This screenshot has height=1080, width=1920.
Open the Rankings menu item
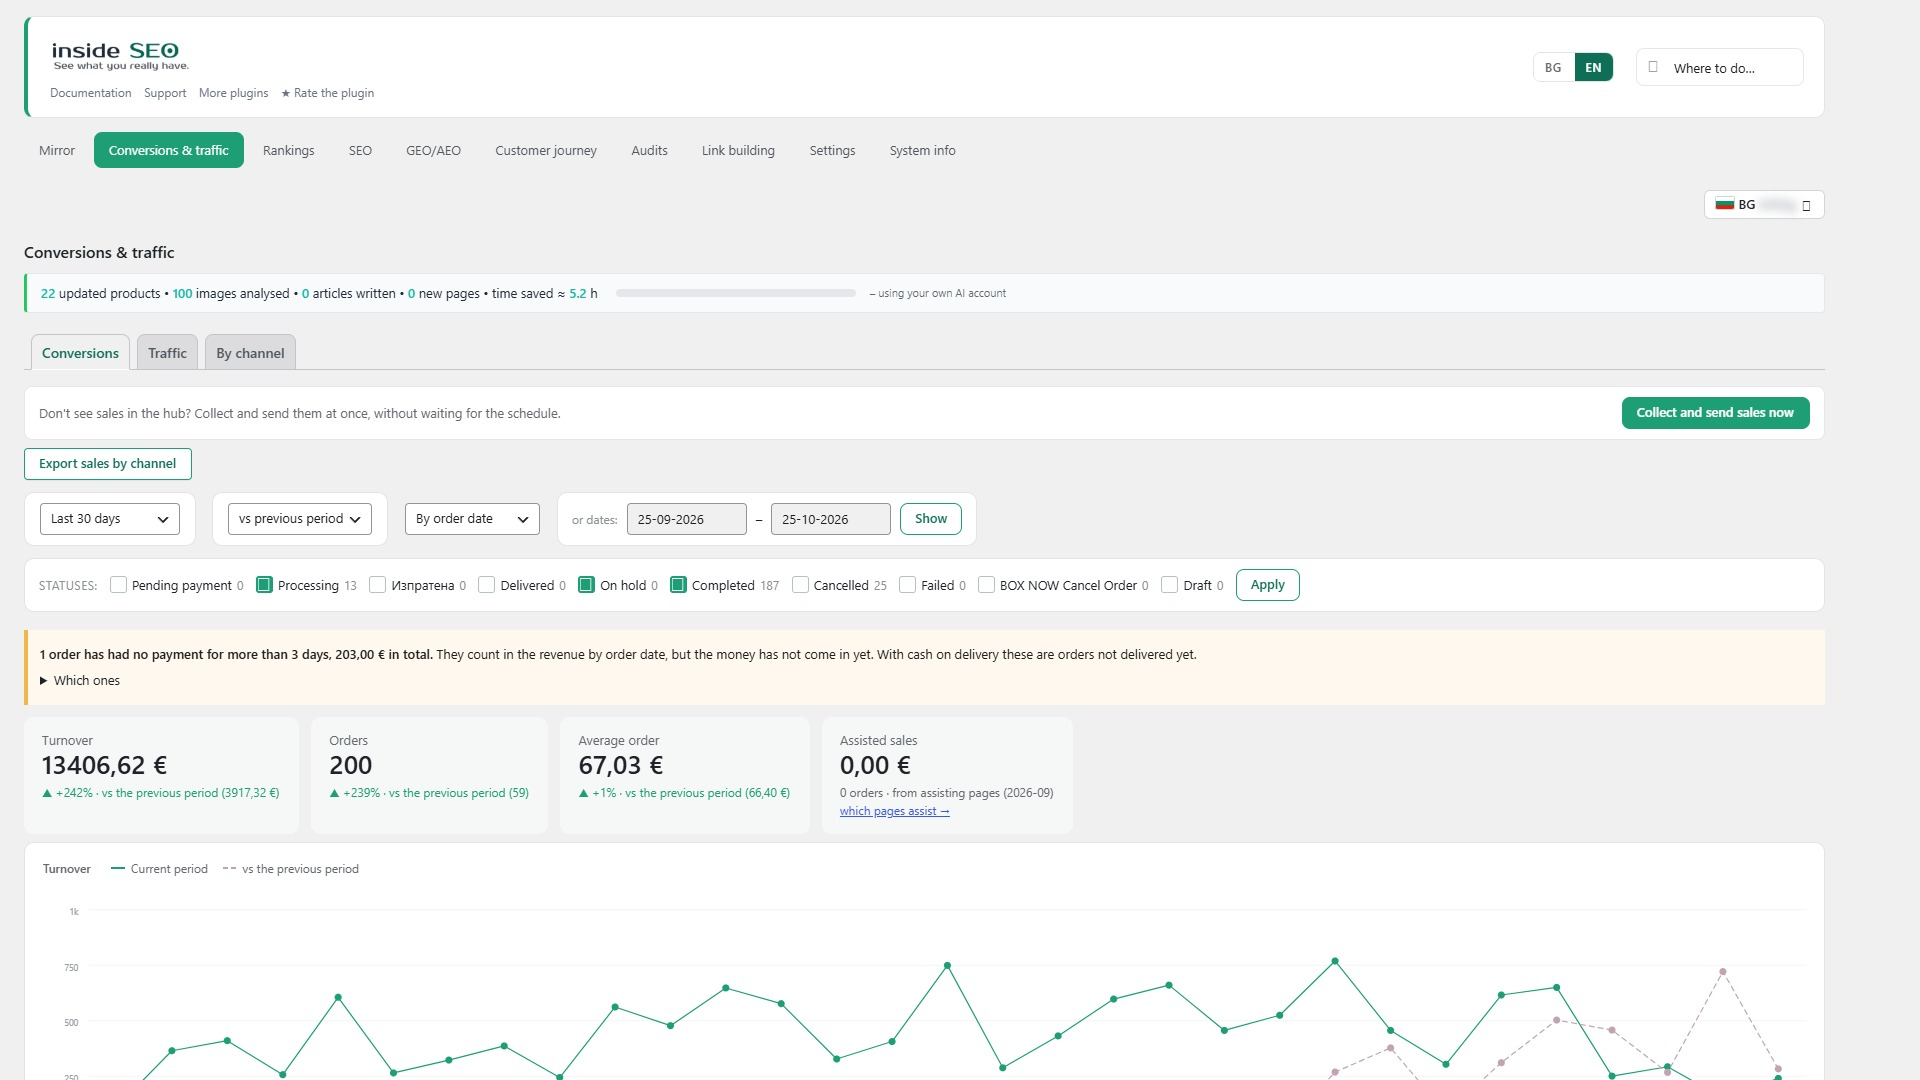[288, 151]
